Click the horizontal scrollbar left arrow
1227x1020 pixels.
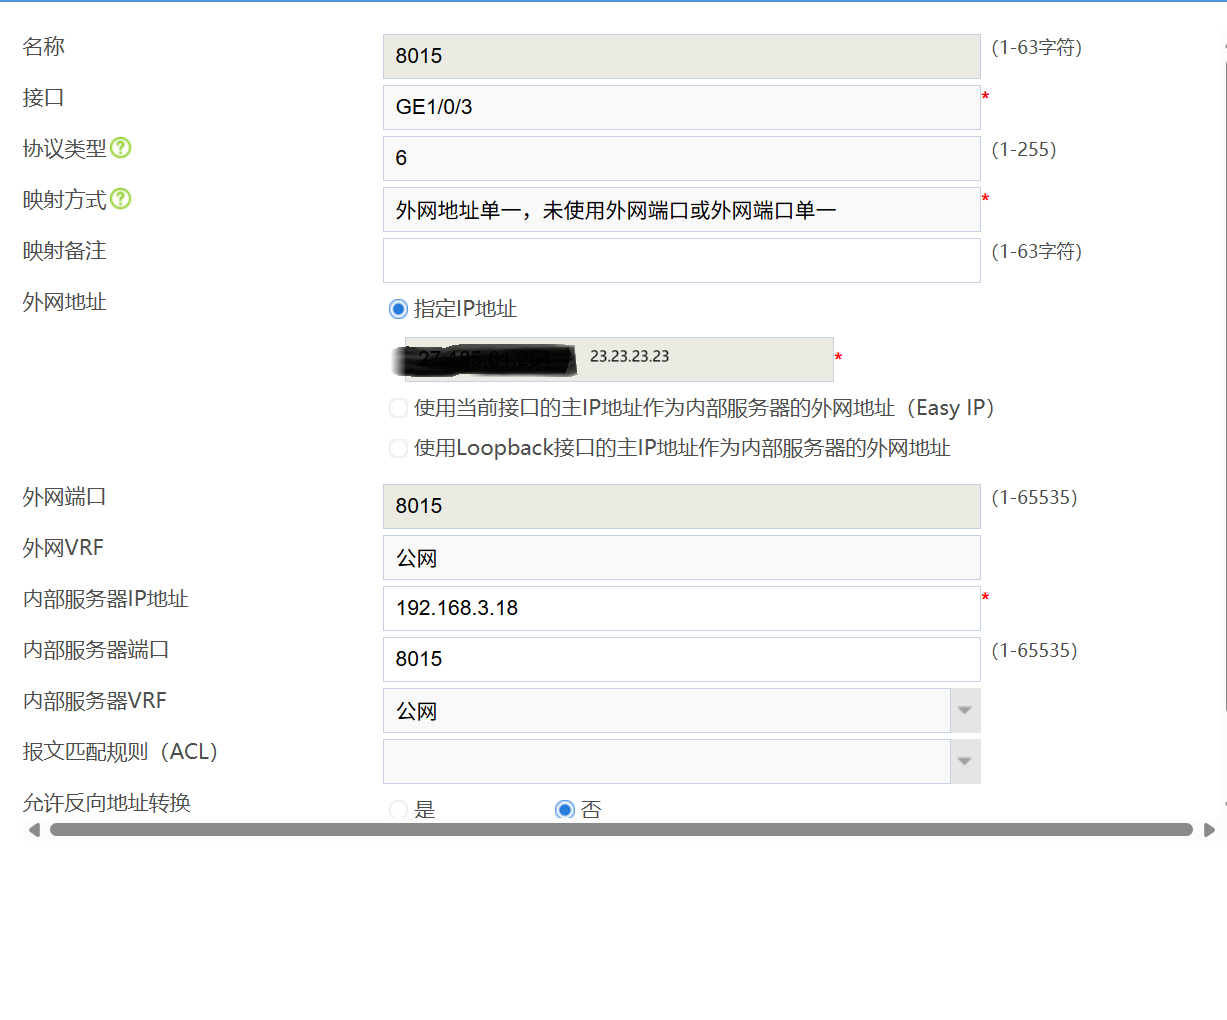34,830
